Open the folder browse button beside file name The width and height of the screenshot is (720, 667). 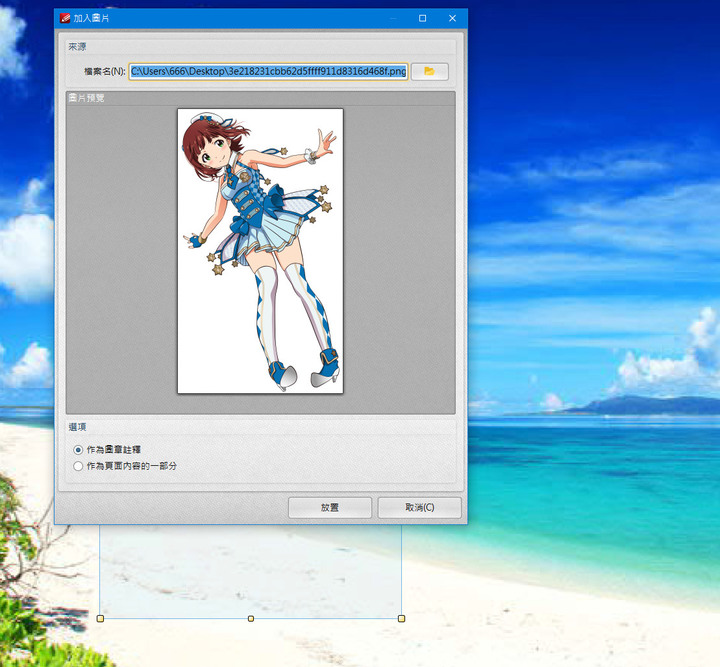(x=429, y=71)
